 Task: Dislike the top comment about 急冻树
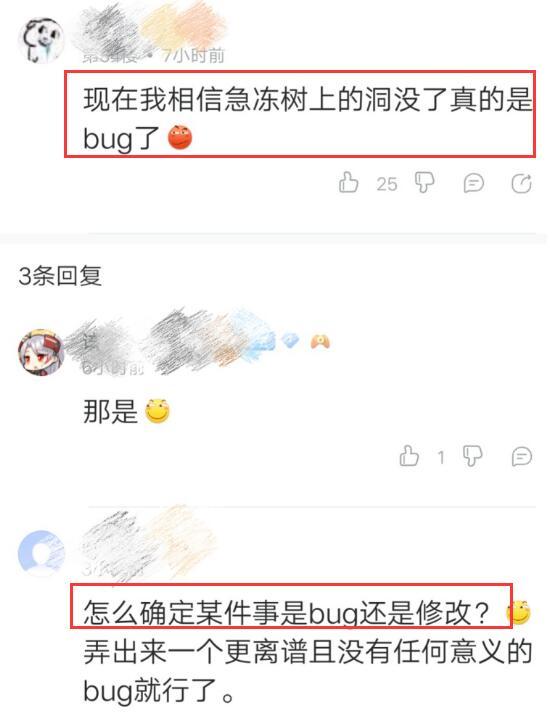tap(425, 183)
